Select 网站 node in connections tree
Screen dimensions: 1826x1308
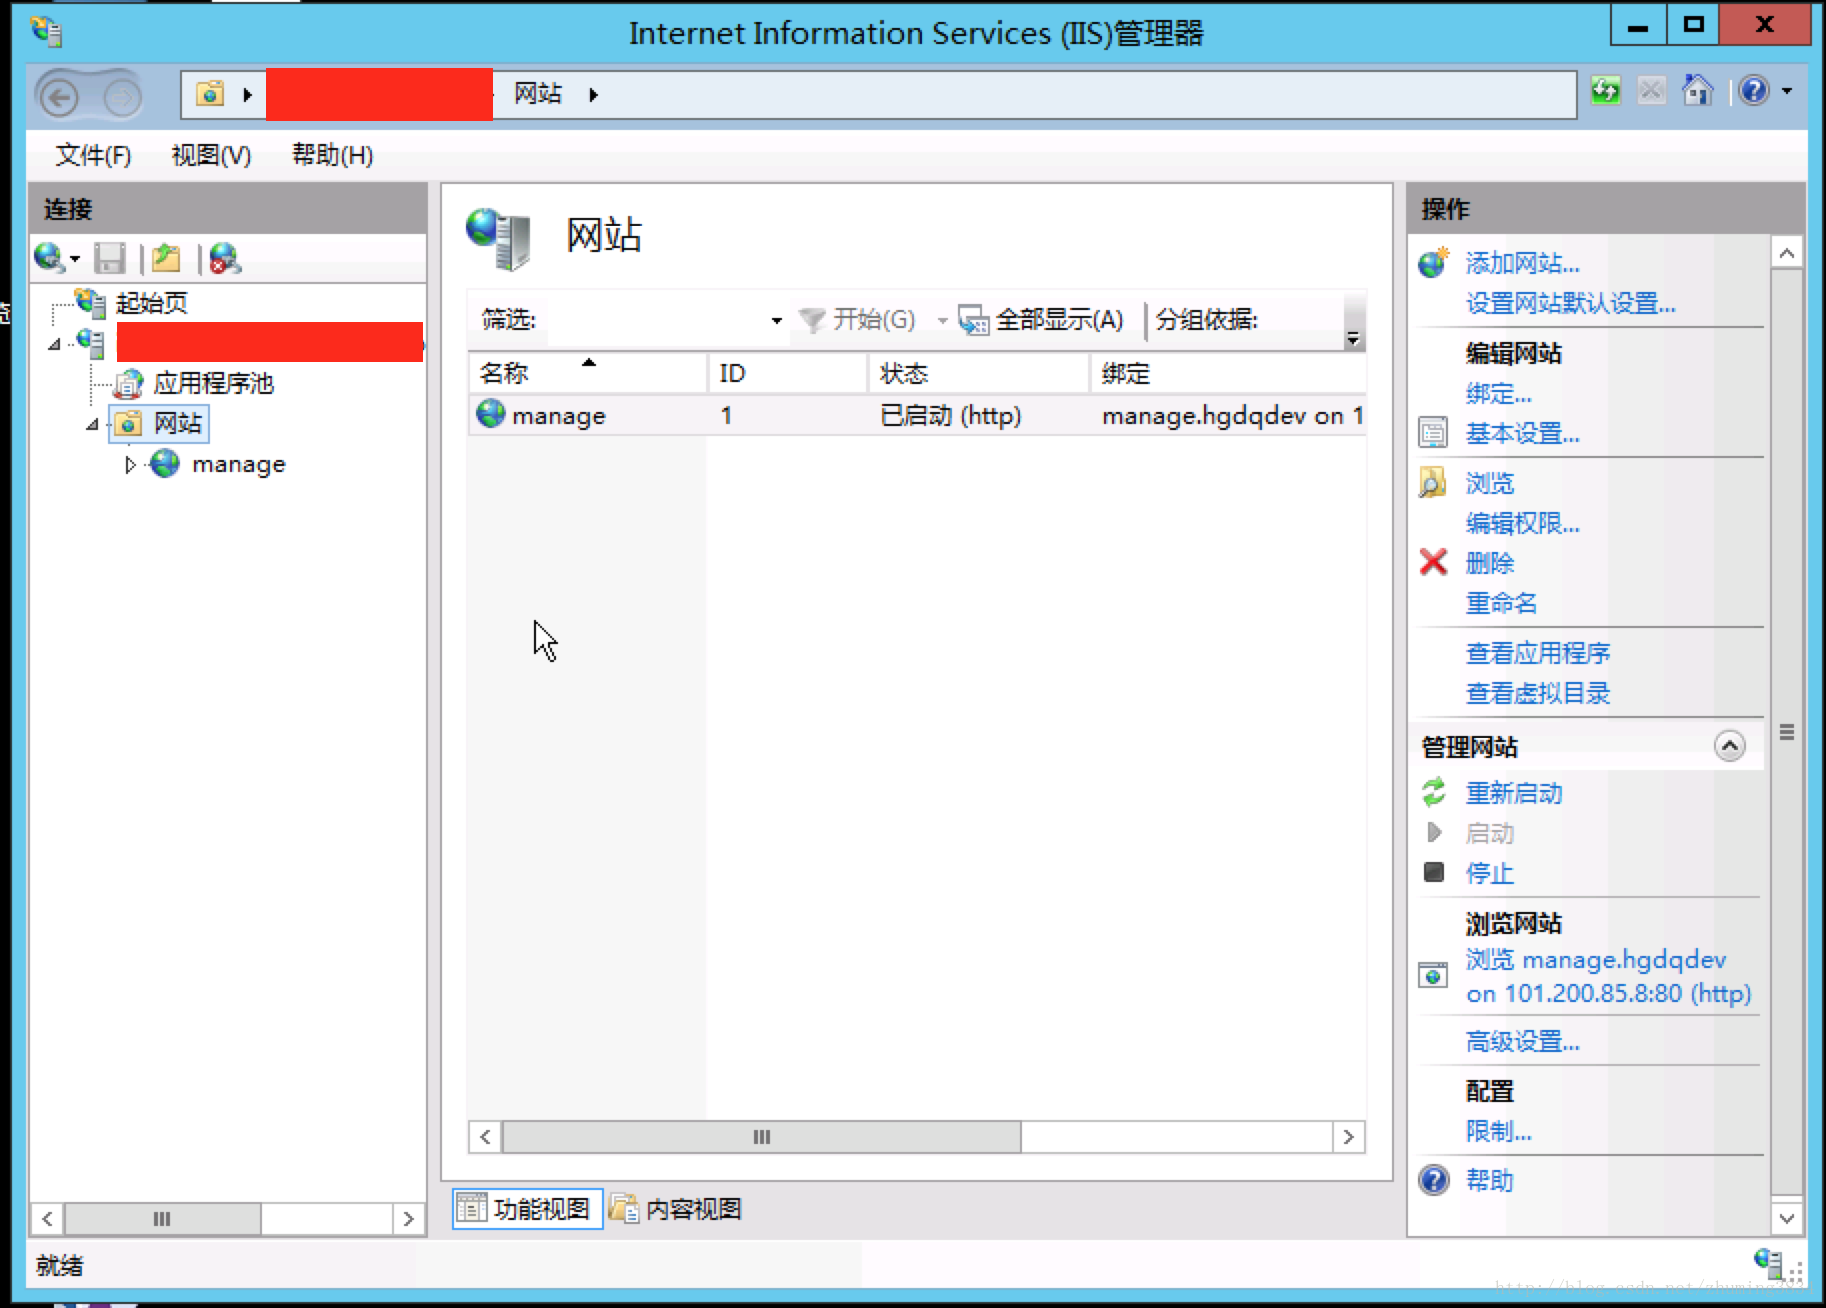click(x=178, y=423)
